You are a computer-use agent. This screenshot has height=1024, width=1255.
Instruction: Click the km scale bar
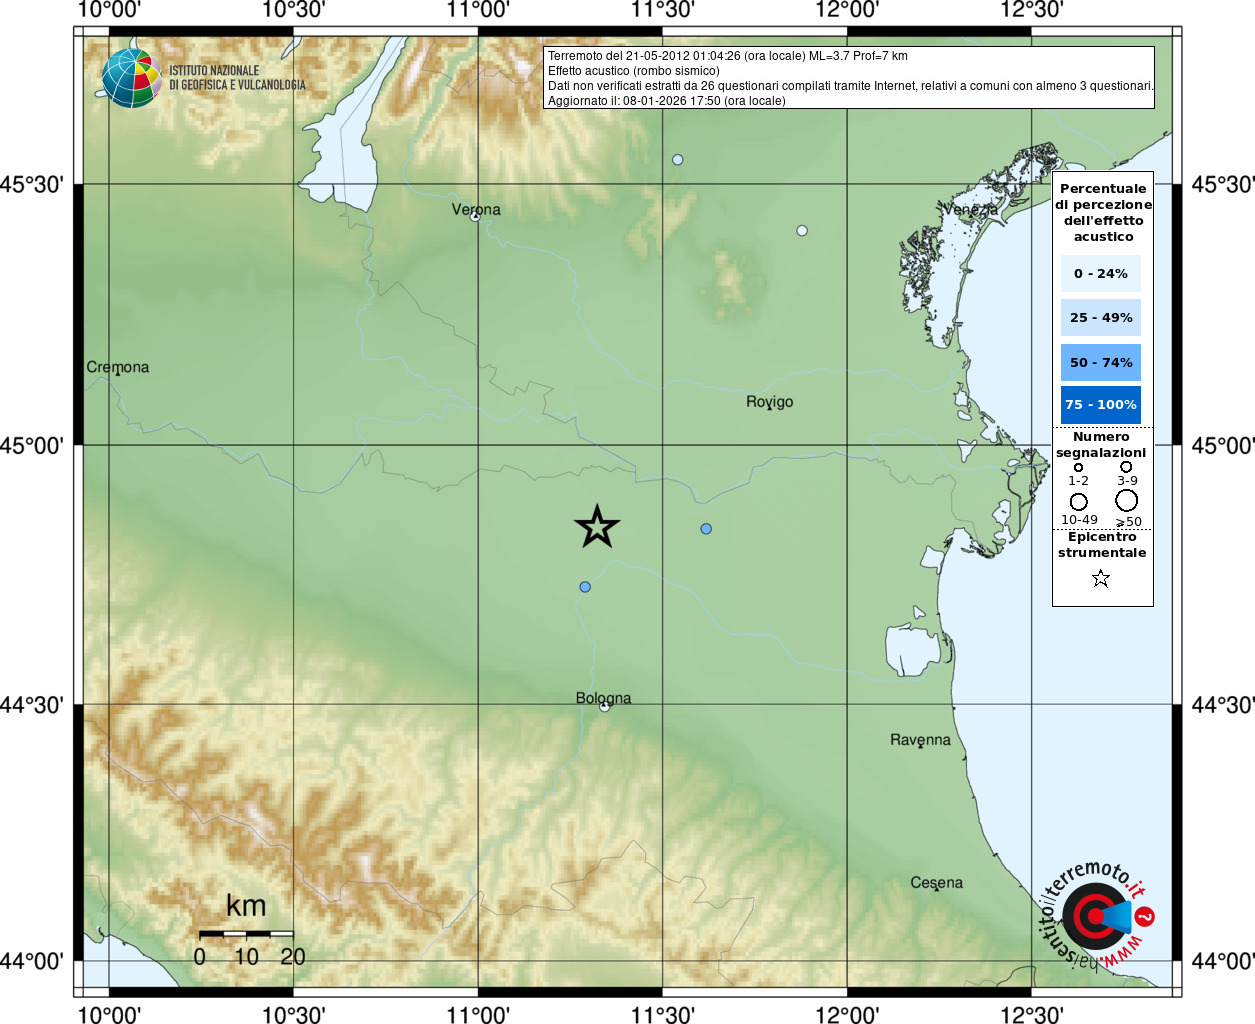[x=246, y=933]
